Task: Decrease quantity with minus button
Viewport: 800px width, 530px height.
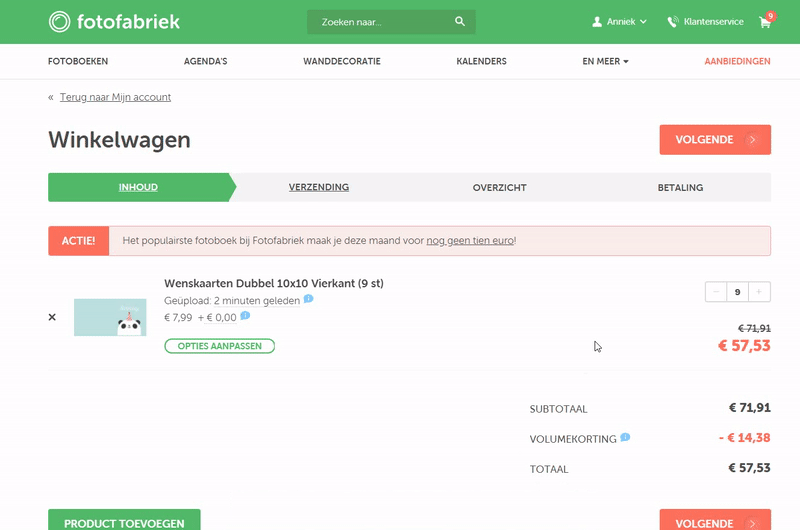Action: coord(715,292)
